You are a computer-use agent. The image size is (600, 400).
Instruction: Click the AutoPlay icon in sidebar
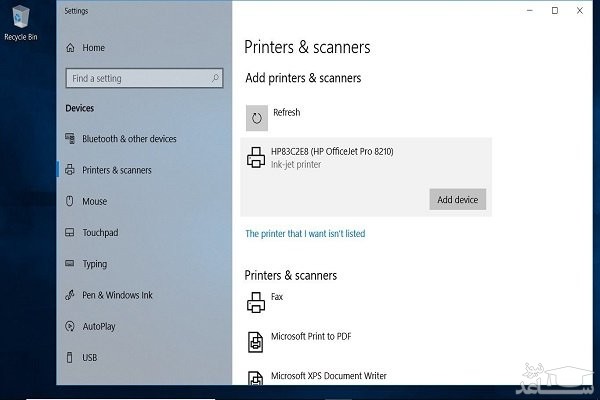coord(70,326)
